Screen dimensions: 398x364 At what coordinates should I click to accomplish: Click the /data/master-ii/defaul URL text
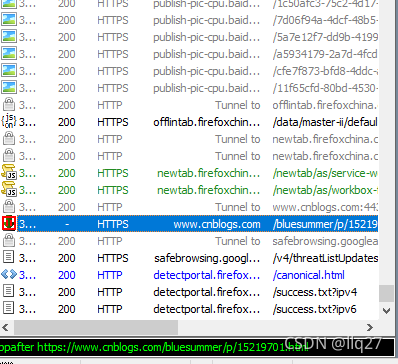coord(325,122)
